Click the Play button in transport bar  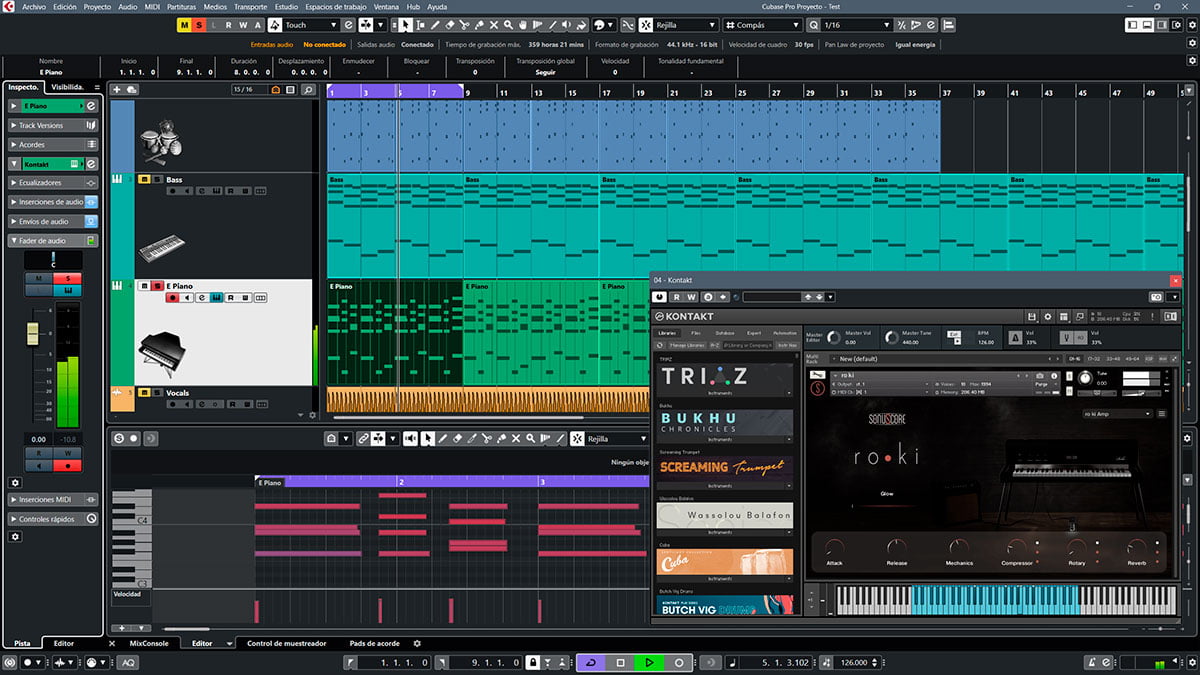(649, 662)
